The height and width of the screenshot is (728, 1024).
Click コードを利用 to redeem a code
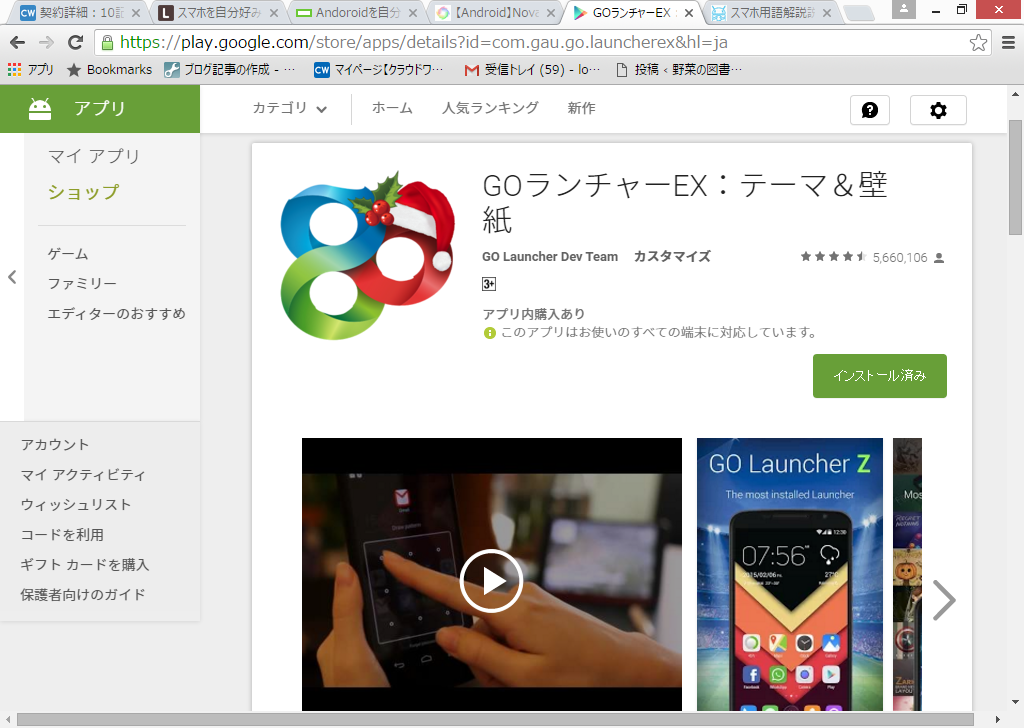tap(62, 535)
